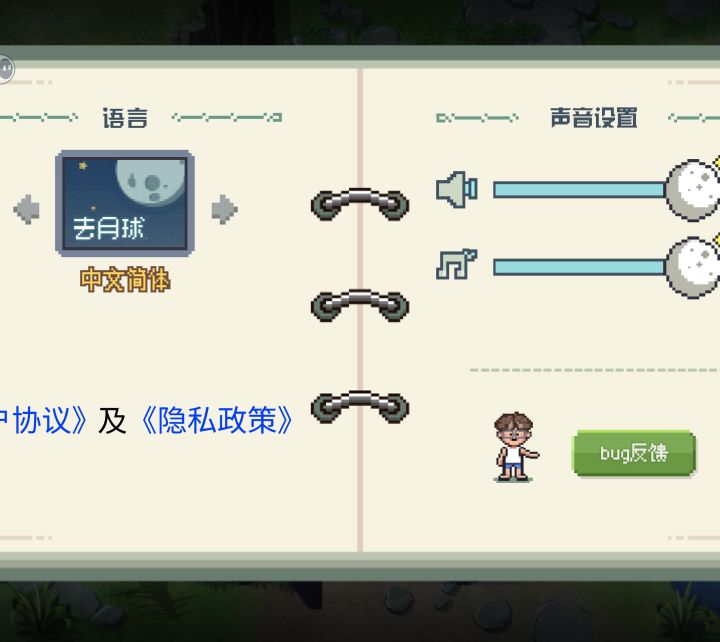This screenshot has width=720, height=642.
Task: Open the user agreement 协议 link
Action: [43, 420]
